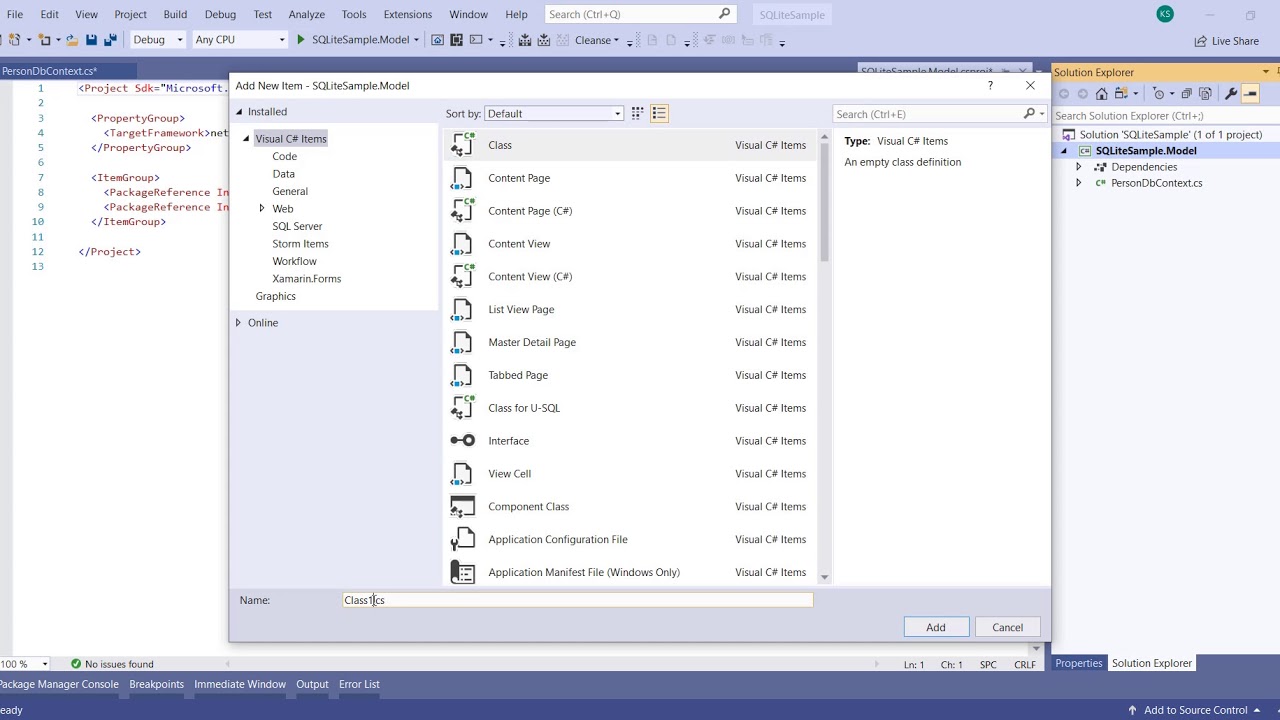Screen dimensions: 1280x720
Task: Expand the Web category node
Action: pos(262,209)
